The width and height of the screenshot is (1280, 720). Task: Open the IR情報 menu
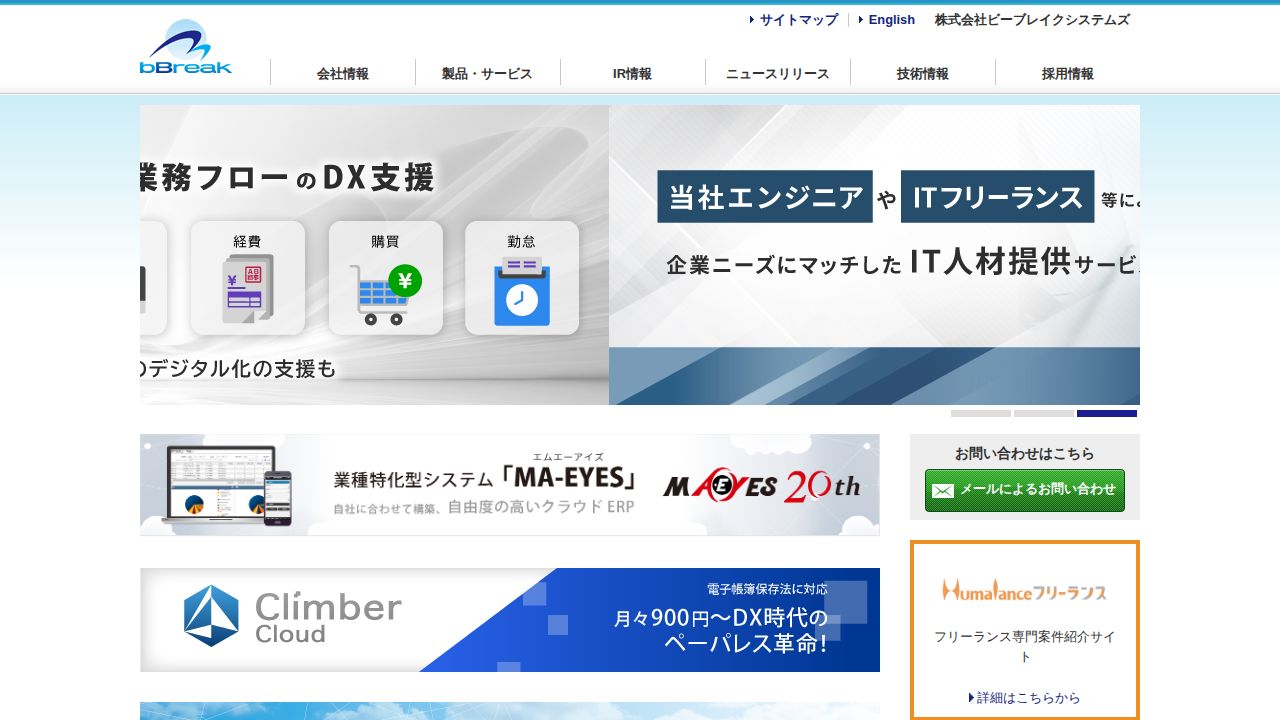point(633,73)
